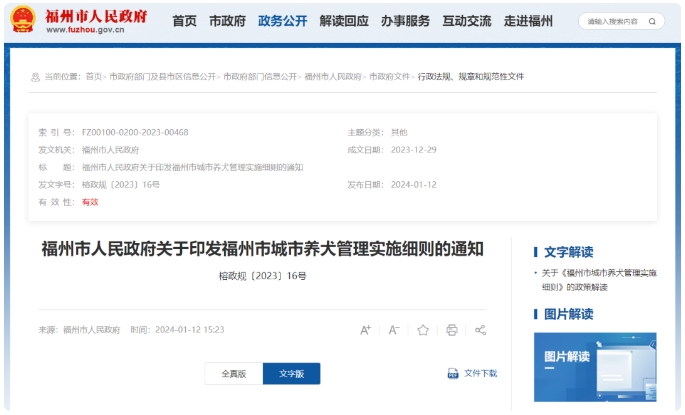Click 发文字号 value 榕政规〔2023〕16号 in info box

[x=121, y=185]
